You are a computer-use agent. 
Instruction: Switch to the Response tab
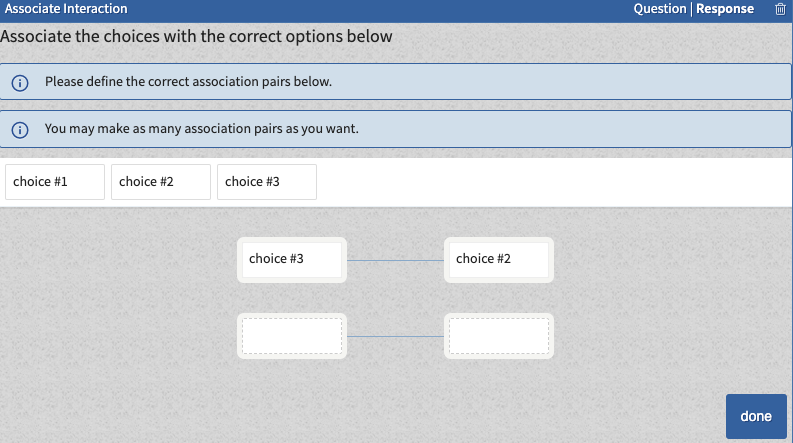[x=725, y=9]
